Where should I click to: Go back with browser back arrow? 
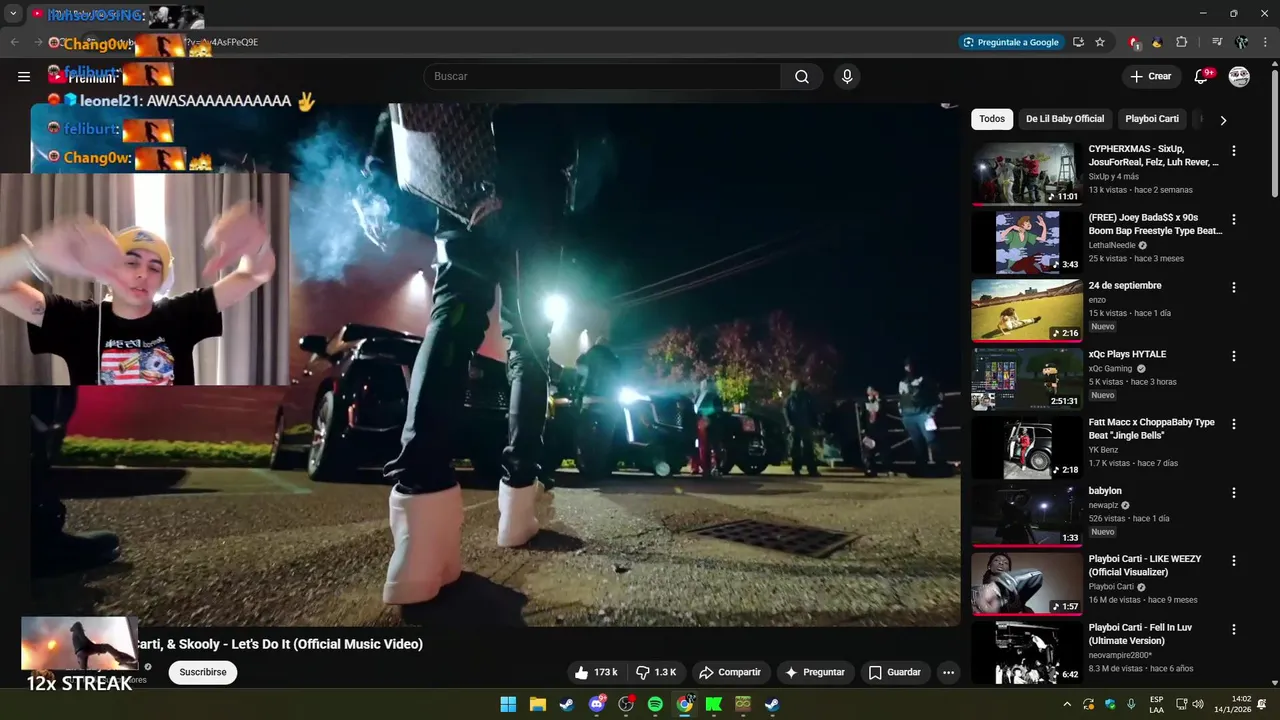click(14, 42)
